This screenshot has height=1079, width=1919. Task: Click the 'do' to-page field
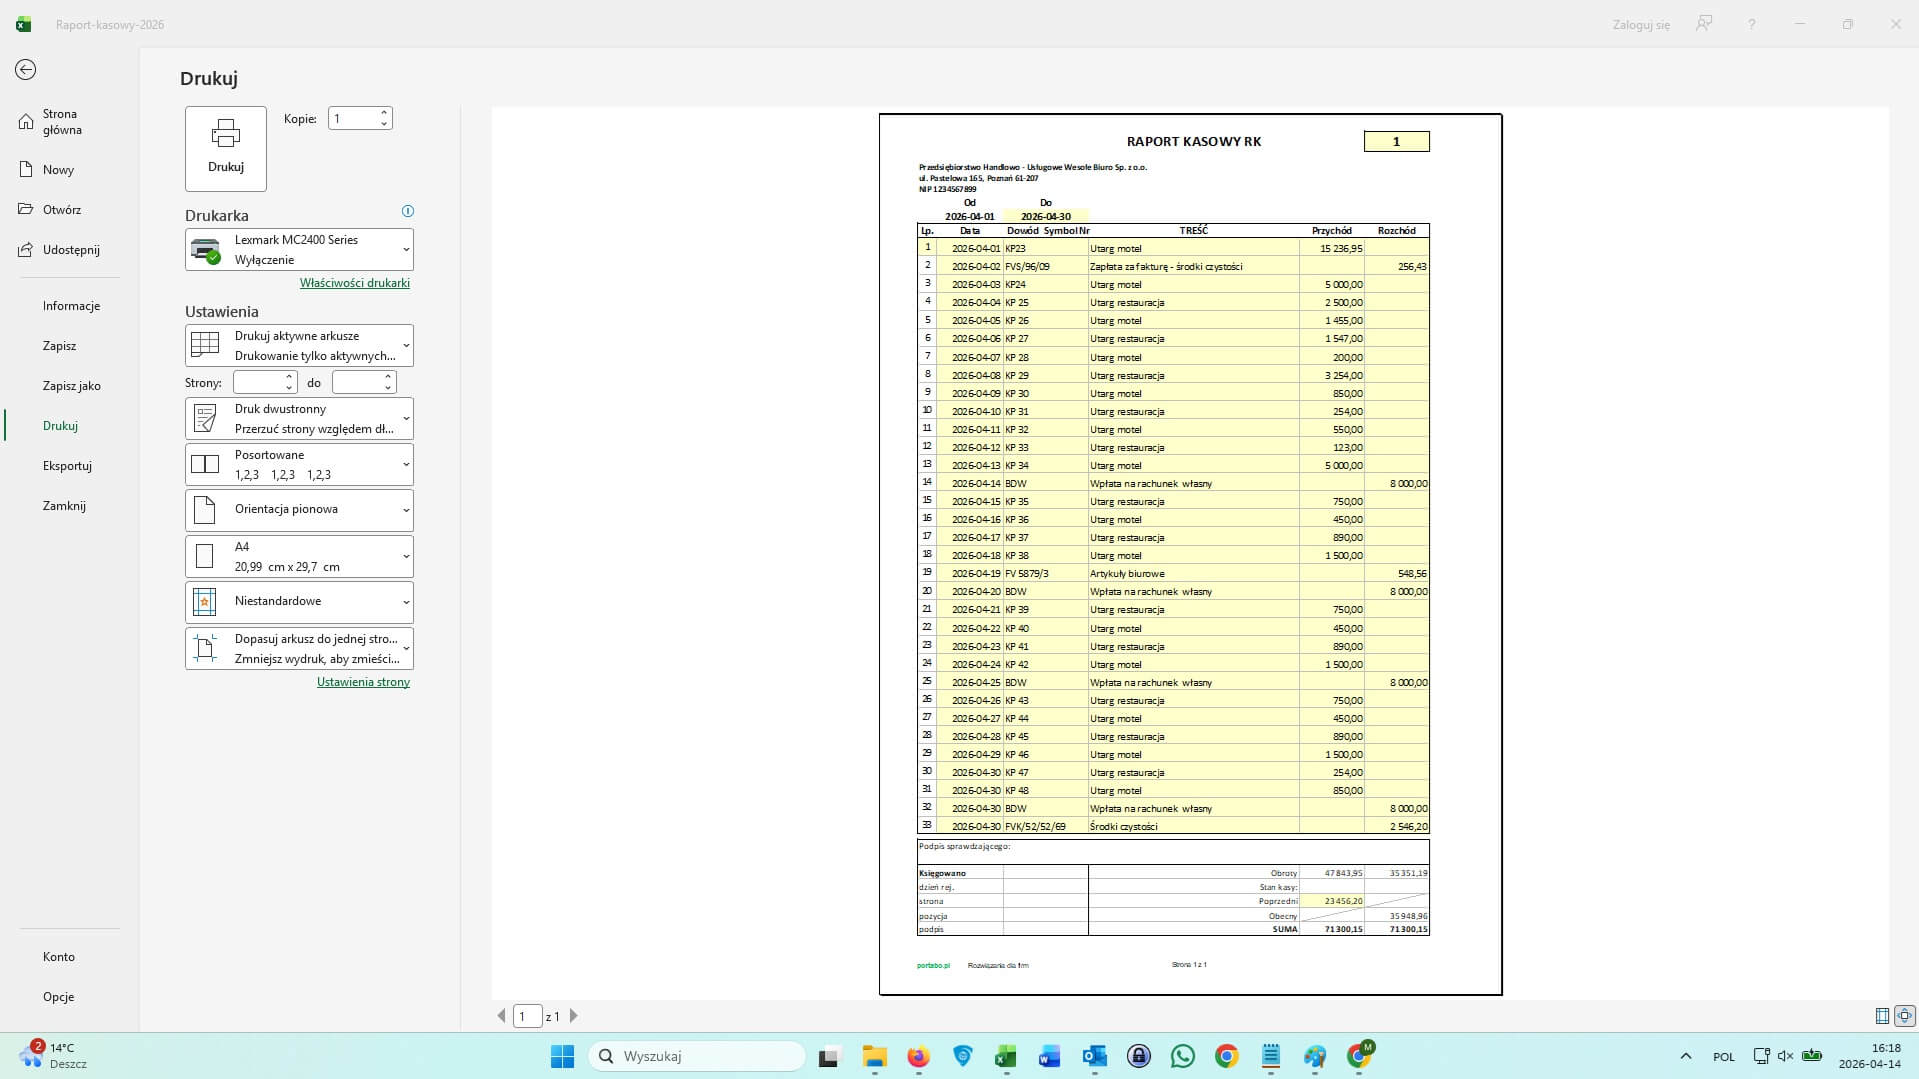tap(357, 382)
